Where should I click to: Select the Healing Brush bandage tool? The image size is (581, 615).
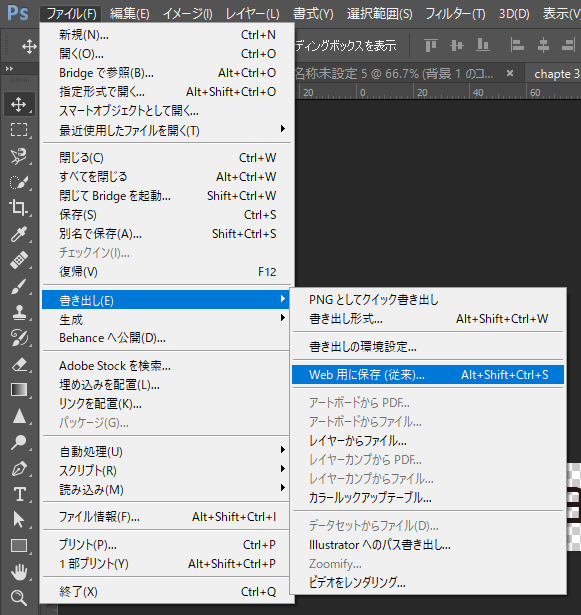(19, 260)
